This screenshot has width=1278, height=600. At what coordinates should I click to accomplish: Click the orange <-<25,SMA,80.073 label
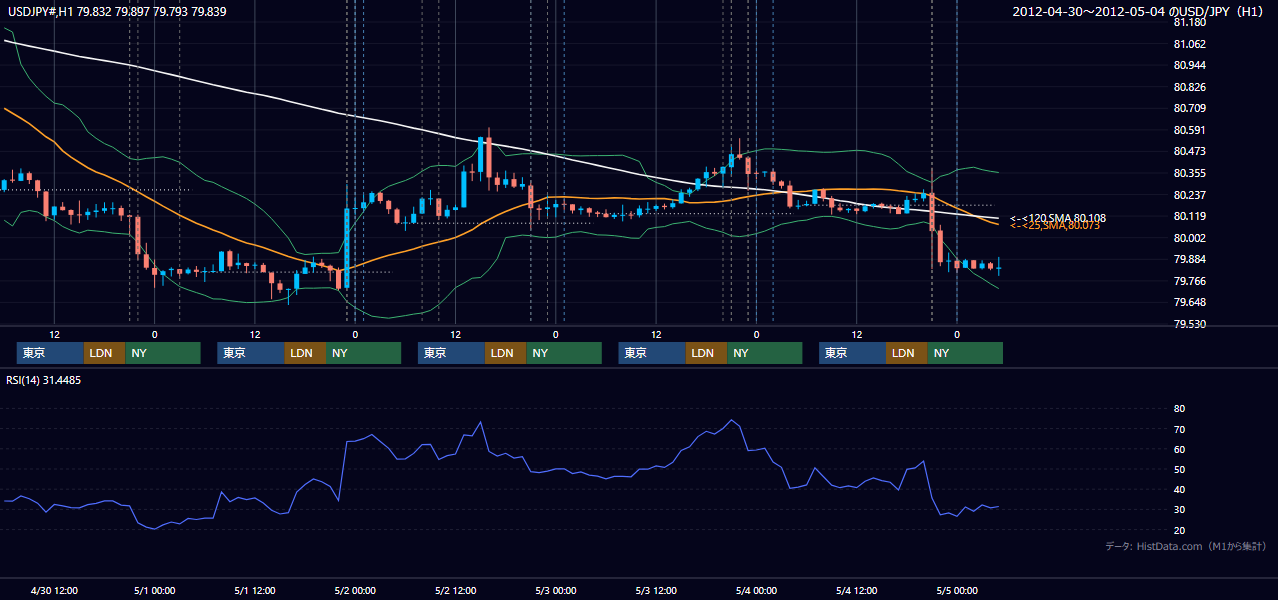1054,226
